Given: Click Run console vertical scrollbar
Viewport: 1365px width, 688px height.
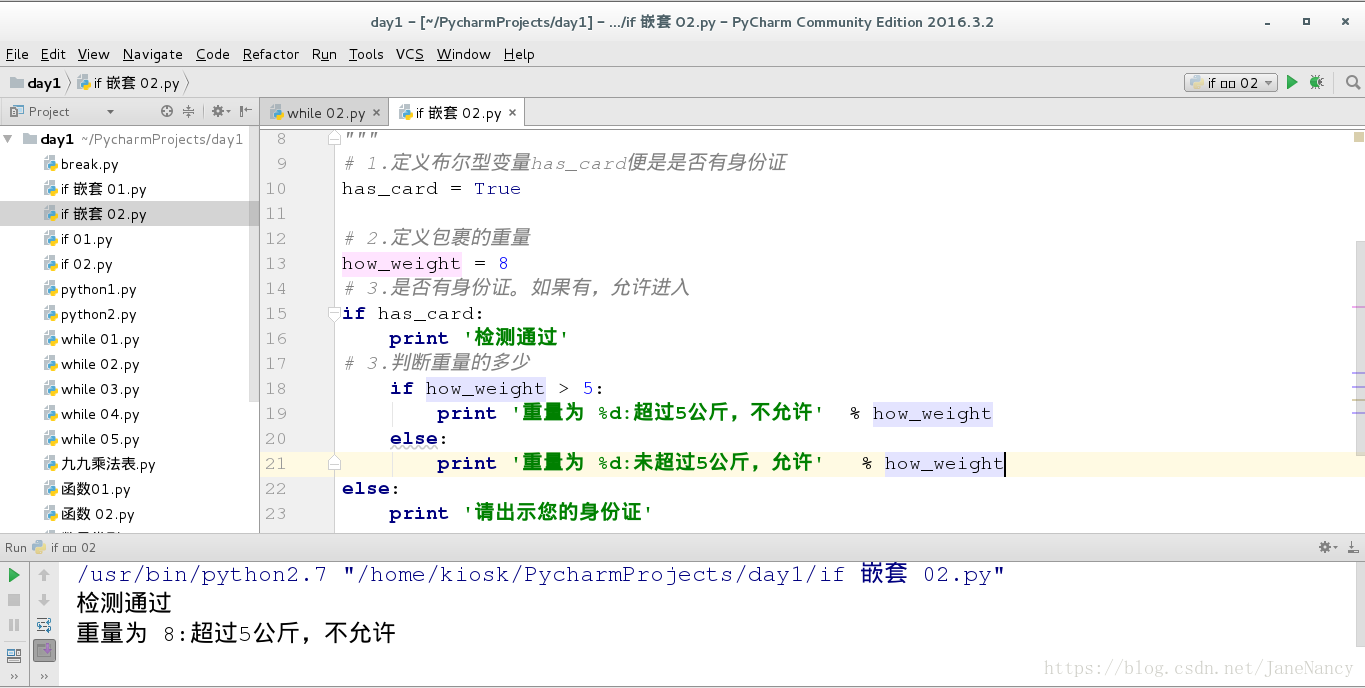Looking at the screenshot, I should (1360, 604).
